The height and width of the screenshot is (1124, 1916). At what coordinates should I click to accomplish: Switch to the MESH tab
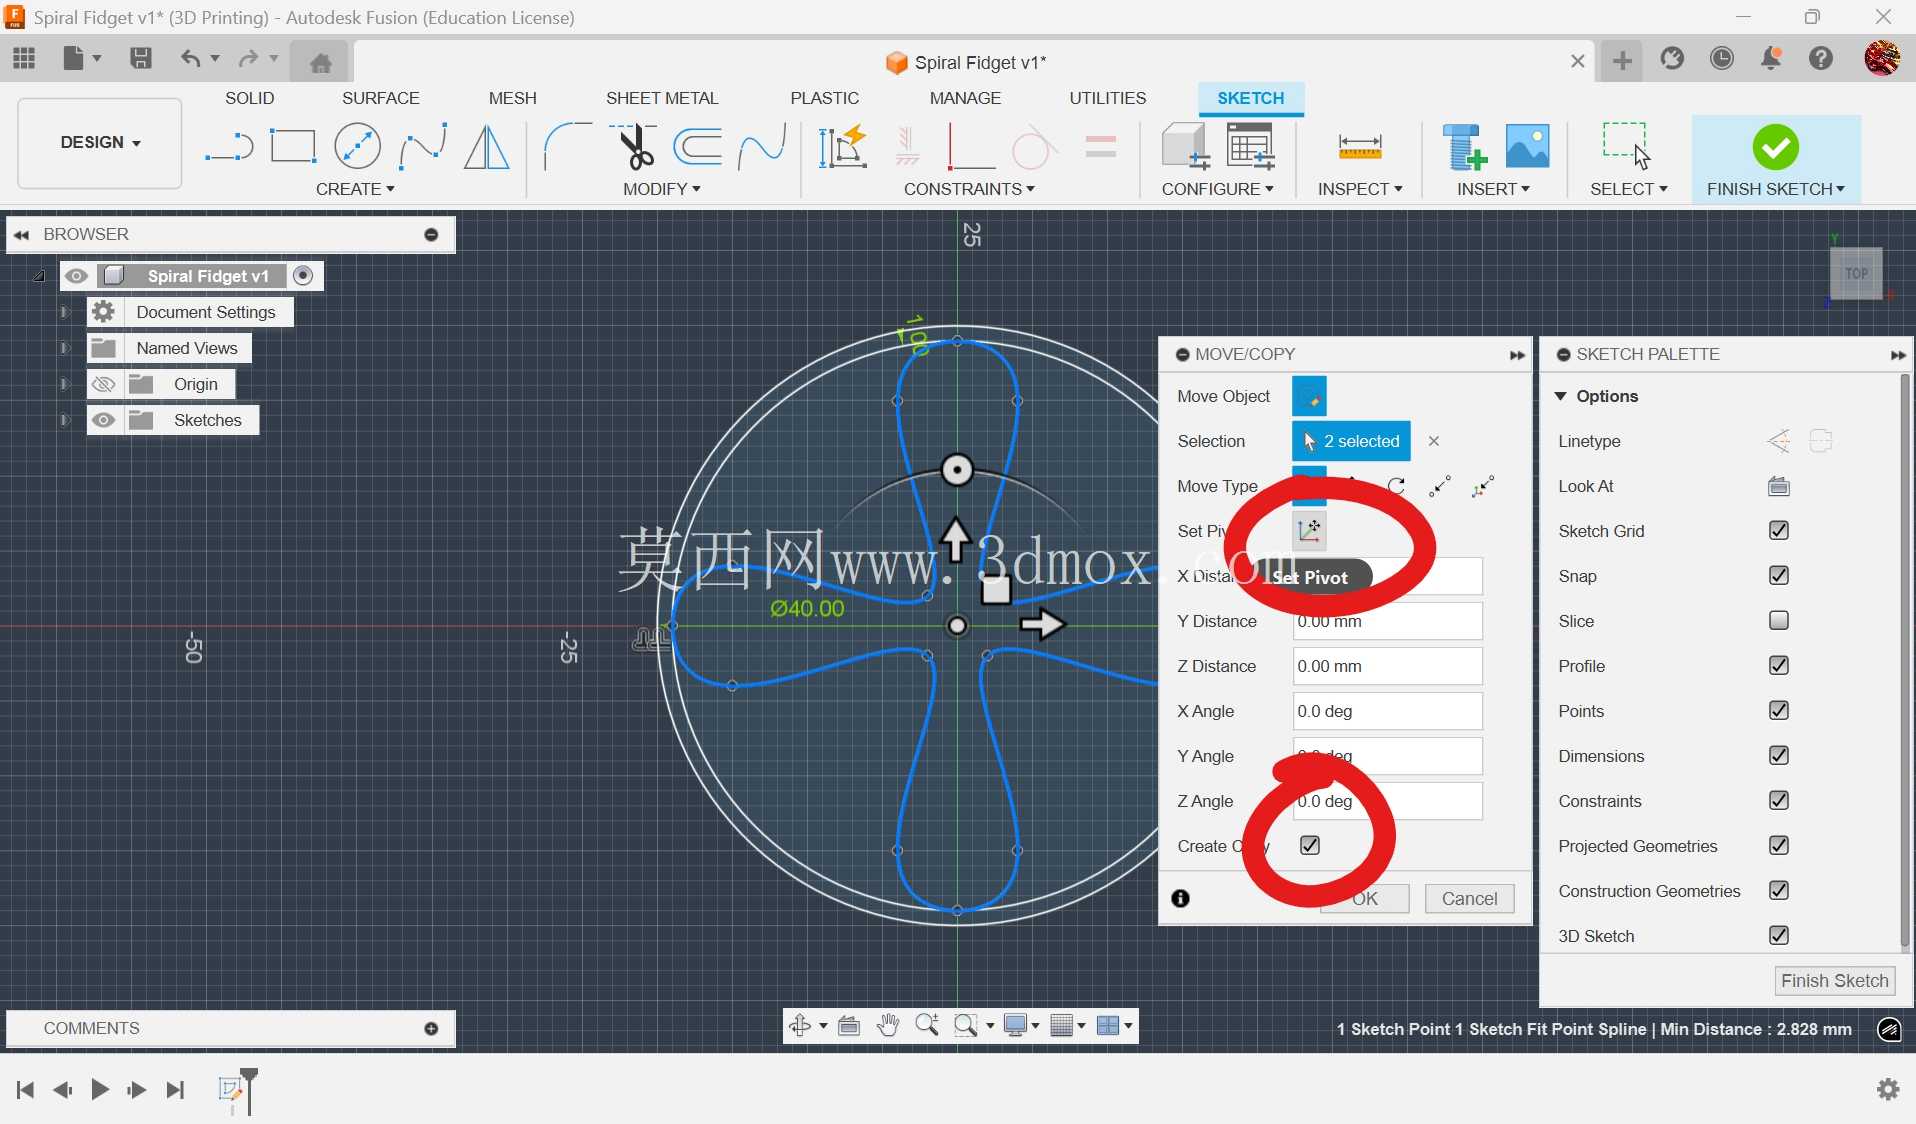(512, 98)
